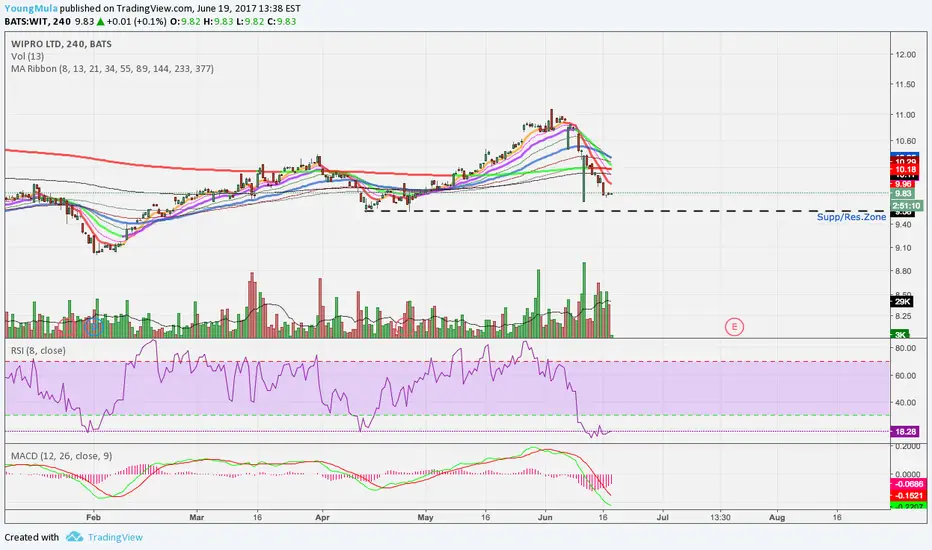932x550 pixels.
Task: Click the Aug label on time axis
Action: pyautogui.click(x=777, y=517)
